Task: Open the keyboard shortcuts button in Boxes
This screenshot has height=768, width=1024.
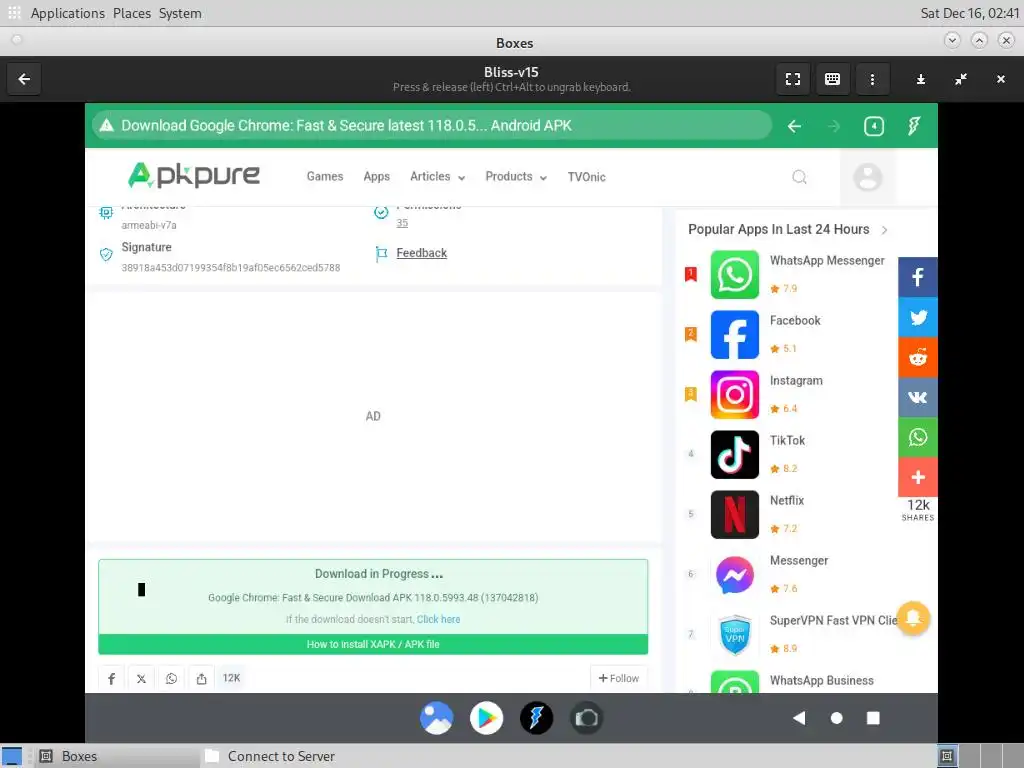Action: pyautogui.click(x=832, y=79)
